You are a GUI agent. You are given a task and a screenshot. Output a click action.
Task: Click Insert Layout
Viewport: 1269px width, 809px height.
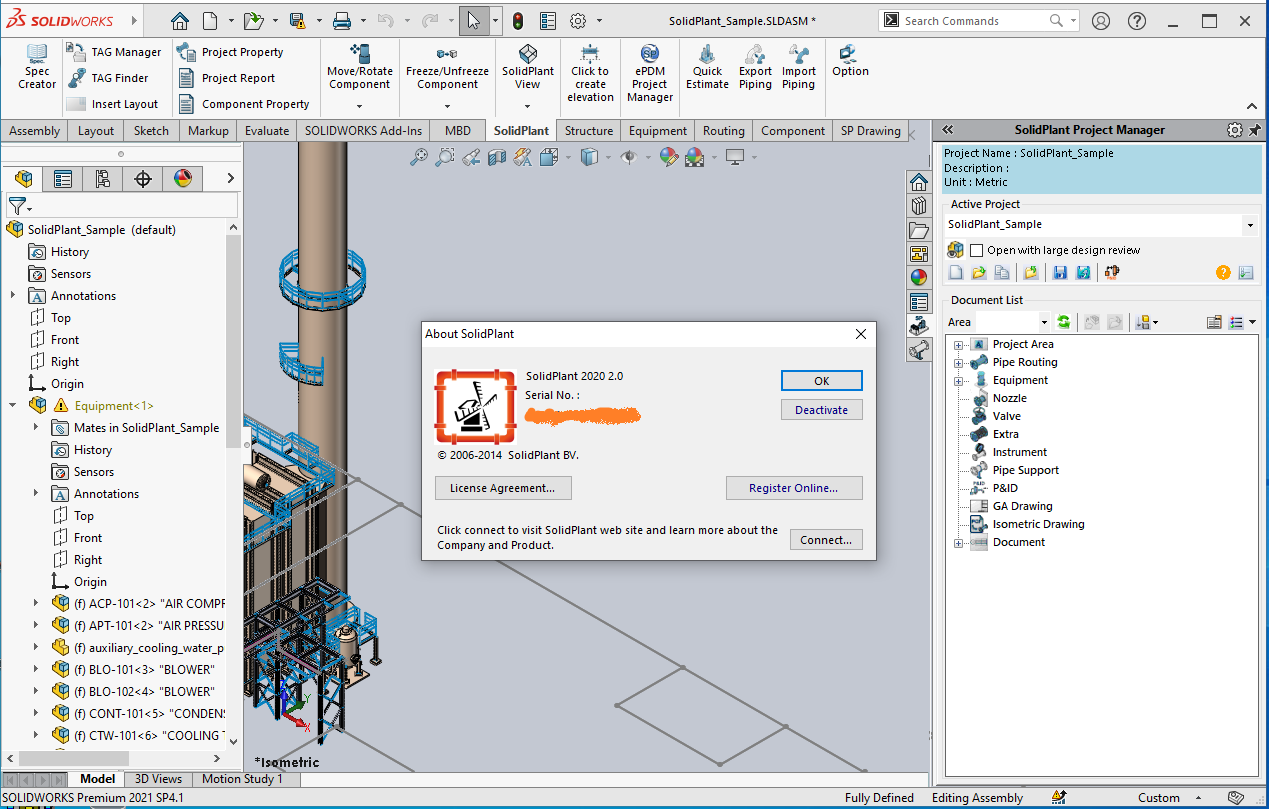112,104
